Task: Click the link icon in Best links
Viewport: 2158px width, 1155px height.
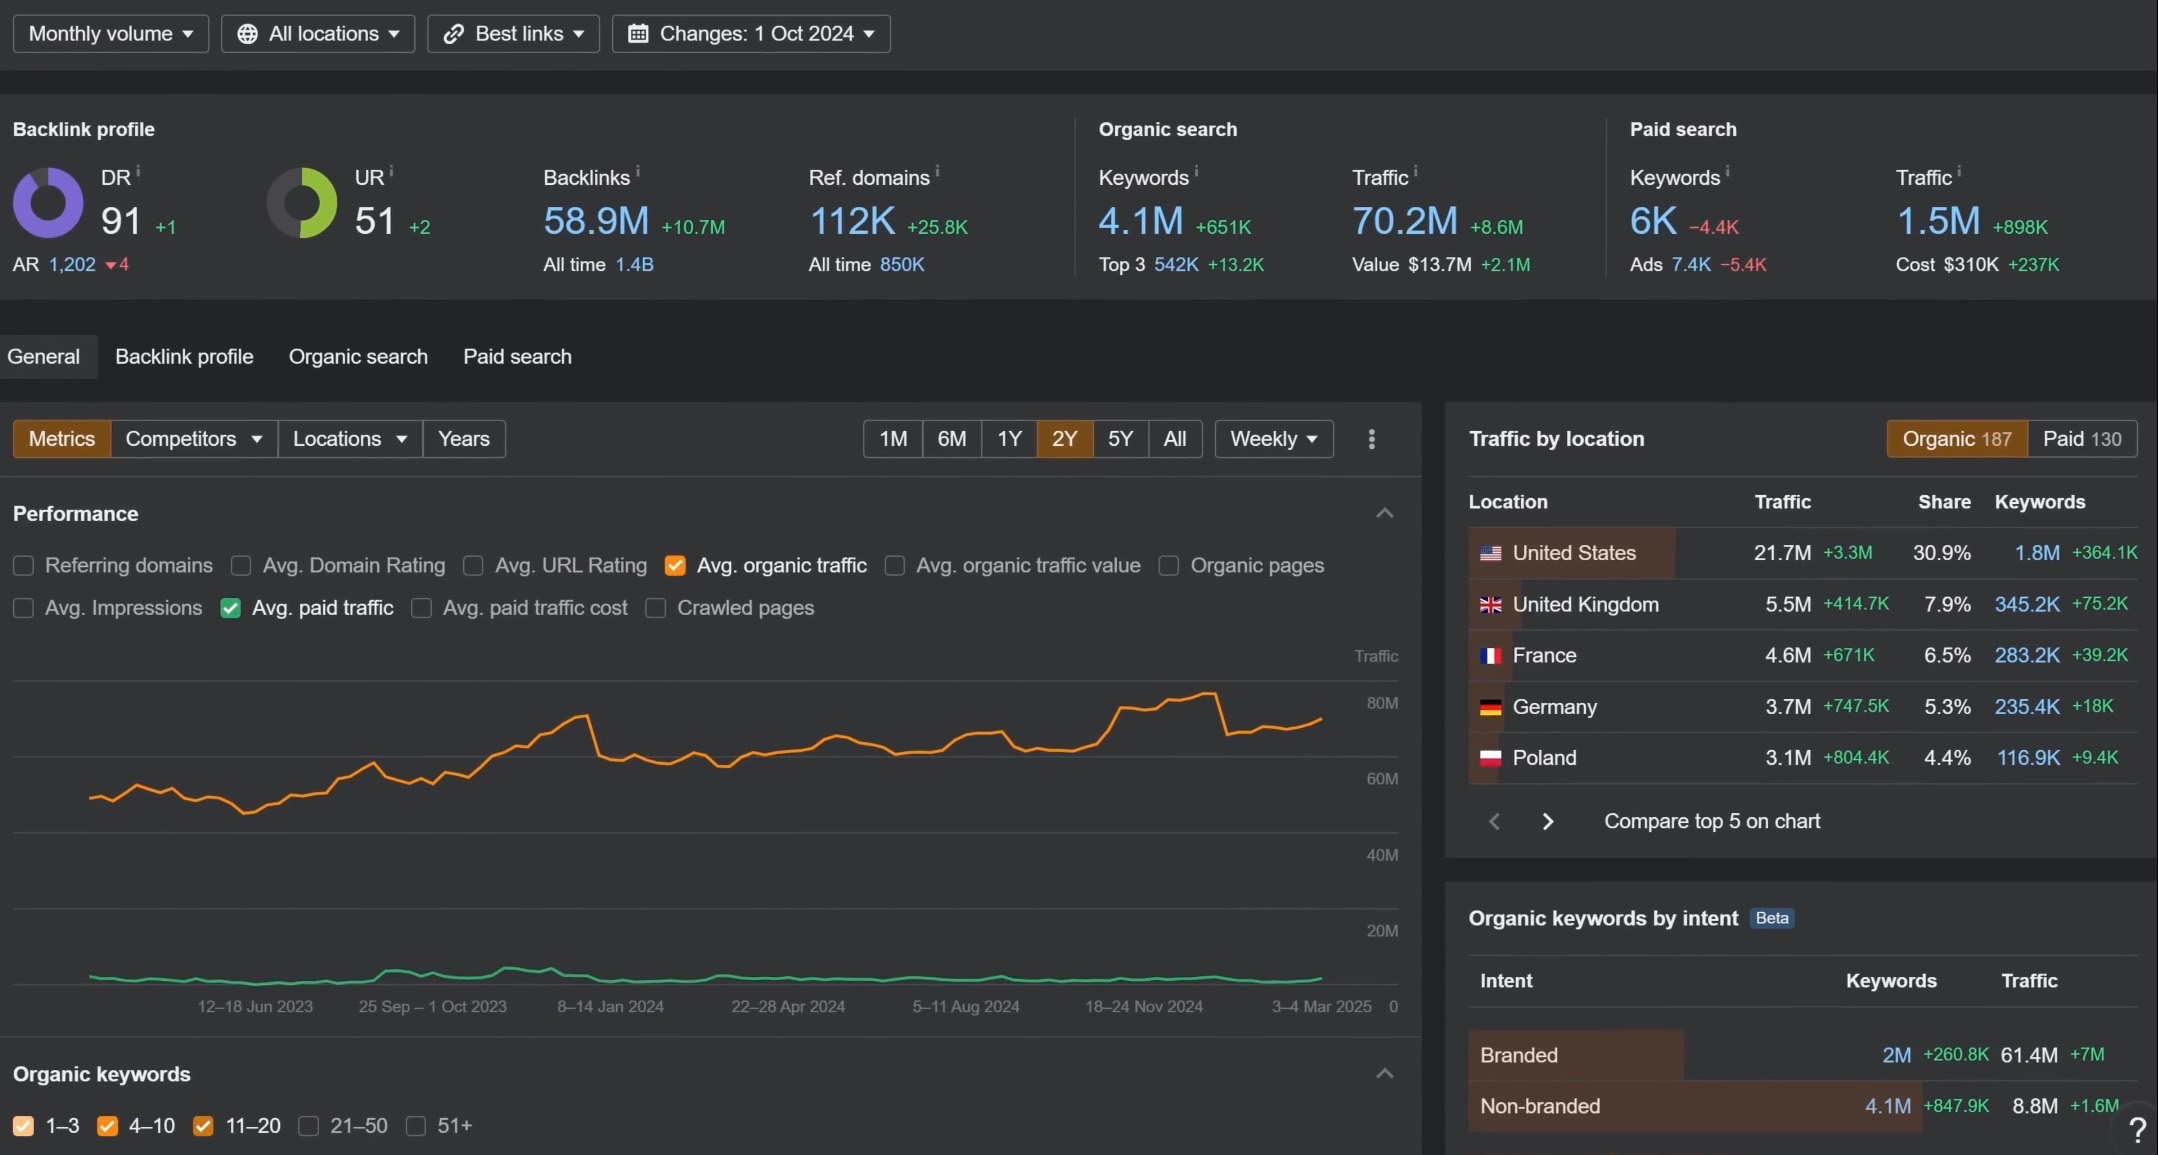Action: pyautogui.click(x=454, y=34)
